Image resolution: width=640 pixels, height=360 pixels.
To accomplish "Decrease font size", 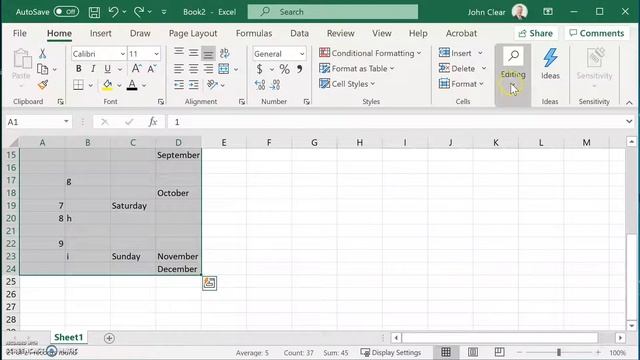I will [x=152, y=69].
